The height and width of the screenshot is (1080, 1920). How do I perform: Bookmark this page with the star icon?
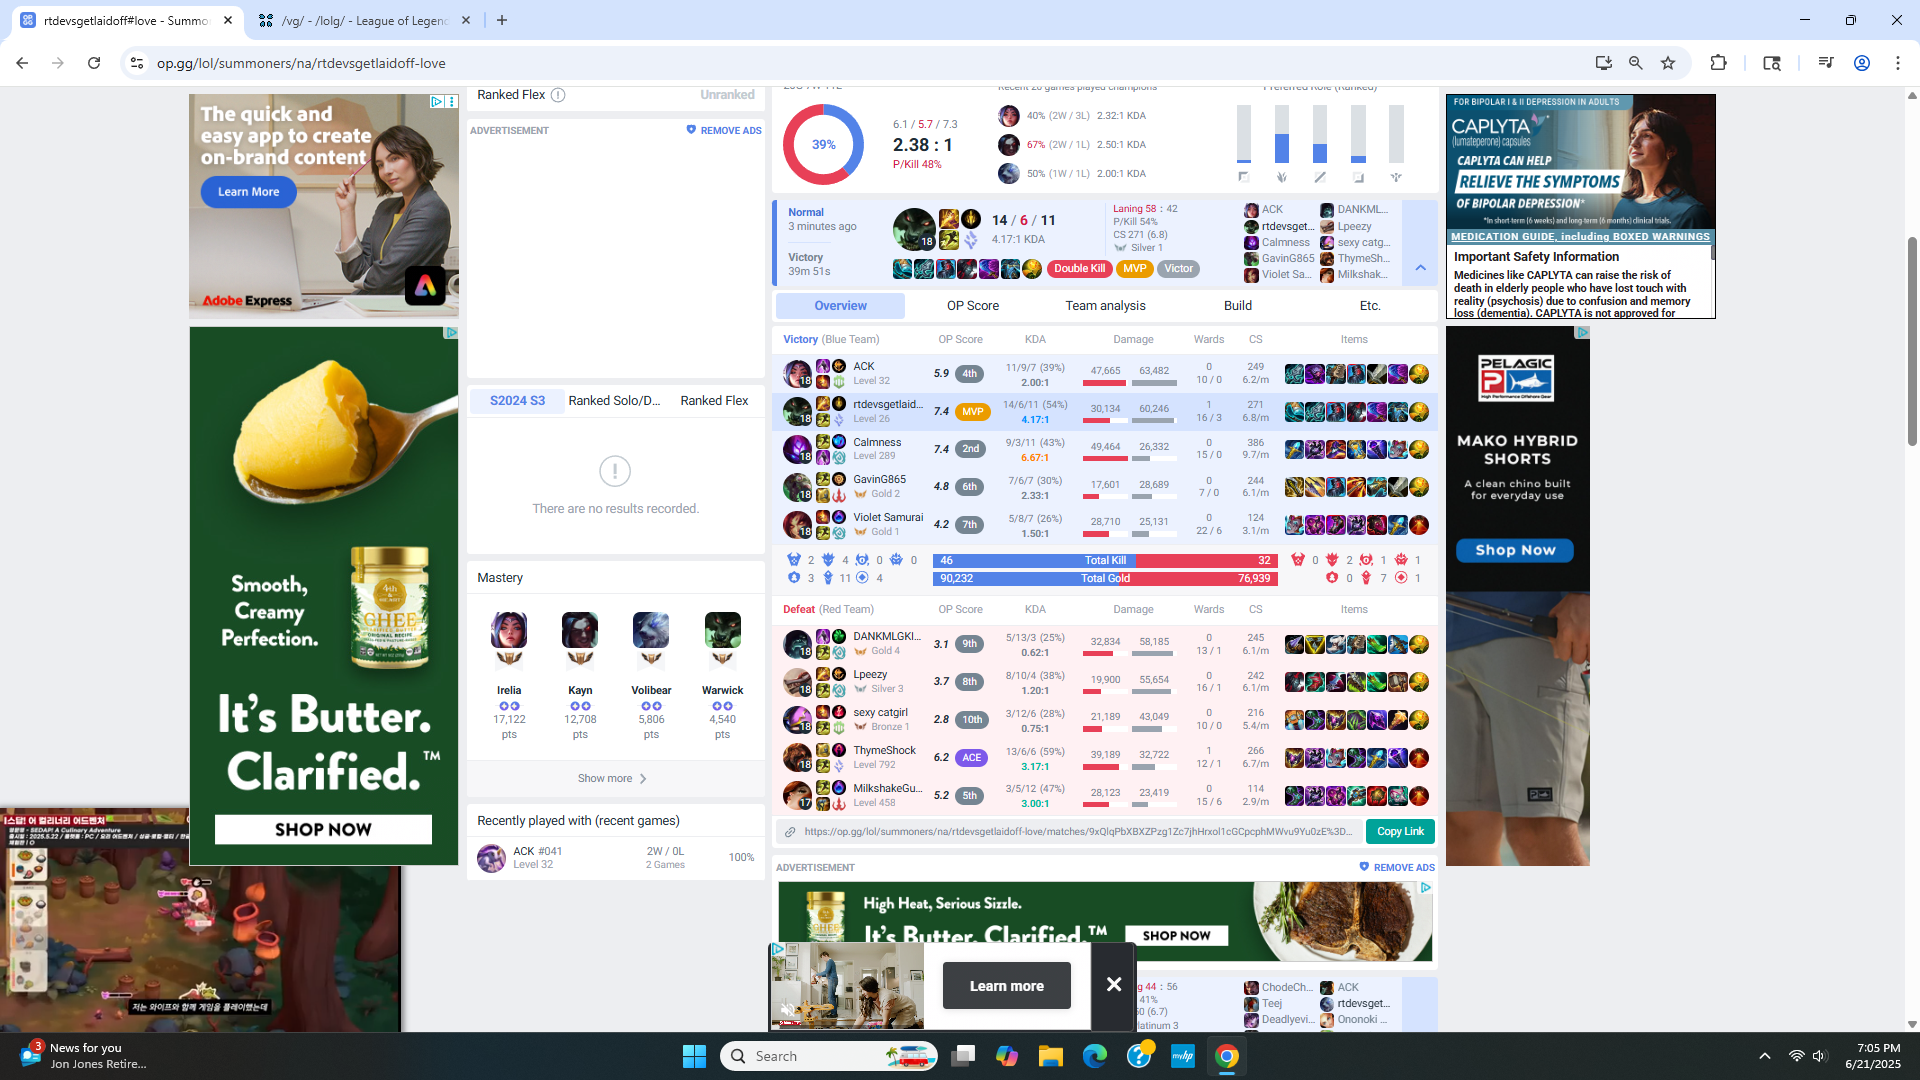point(1668,63)
